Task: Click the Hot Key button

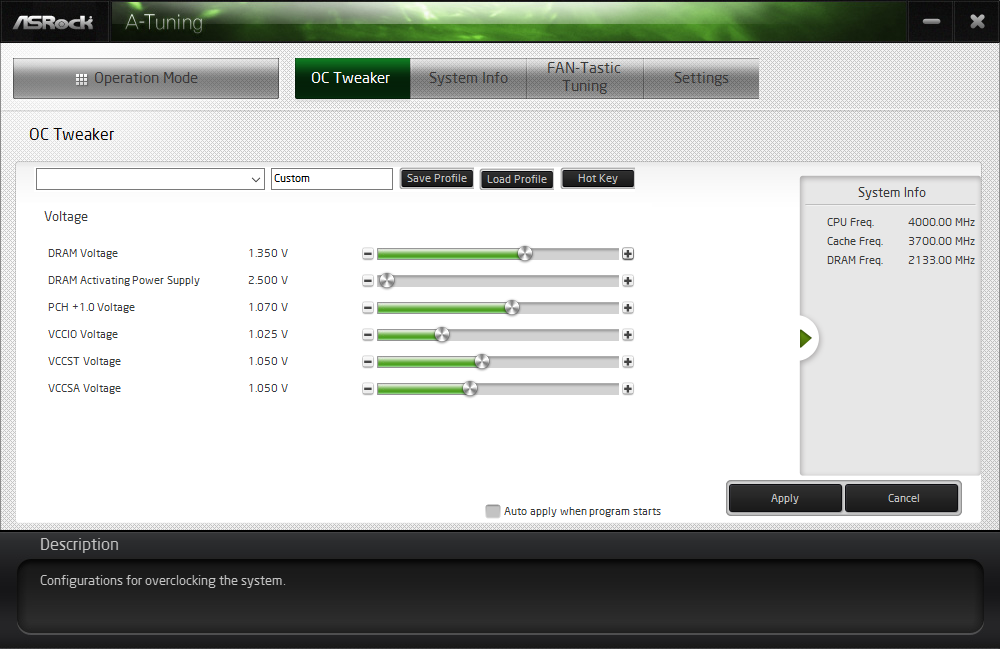Action: tap(598, 179)
